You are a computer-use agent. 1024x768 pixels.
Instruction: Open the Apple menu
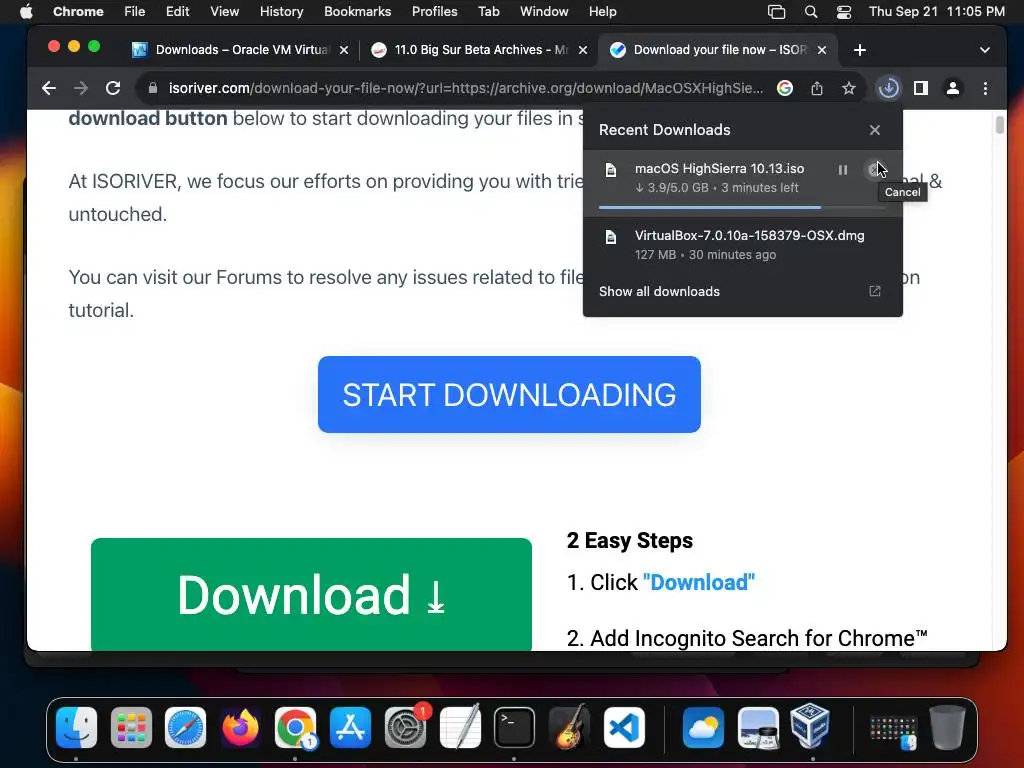[x=26, y=11]
